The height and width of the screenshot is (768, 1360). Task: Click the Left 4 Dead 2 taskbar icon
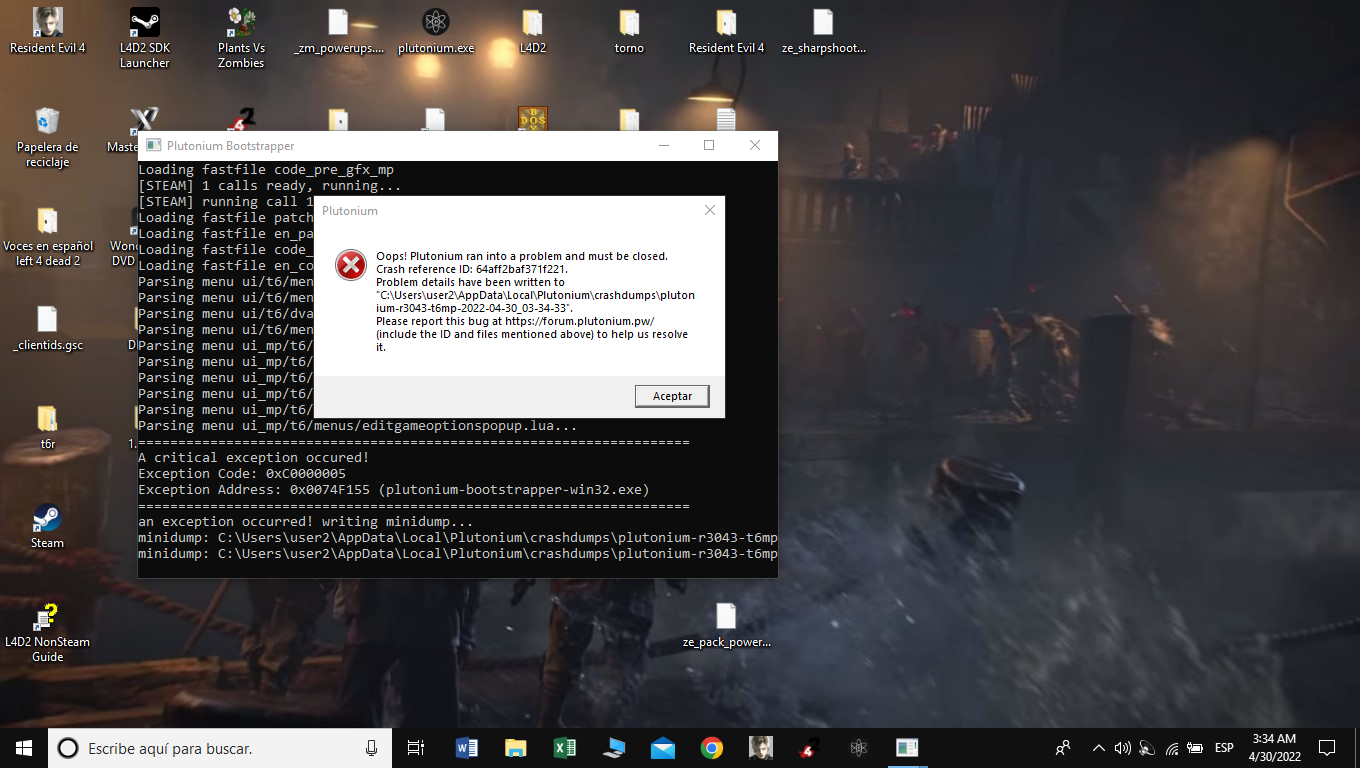click(x=809, y=748)
